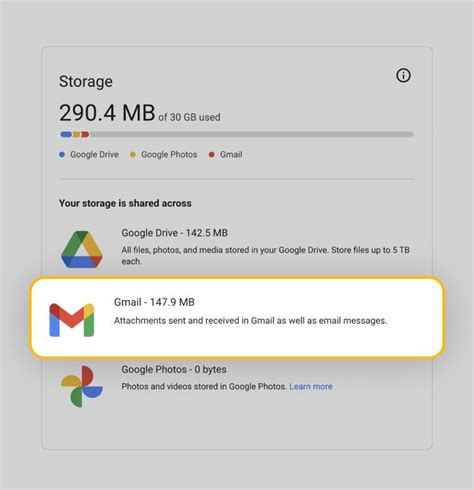Click the blue segment of storage bar
Screen dimensions: 474x490
(66, 134)
